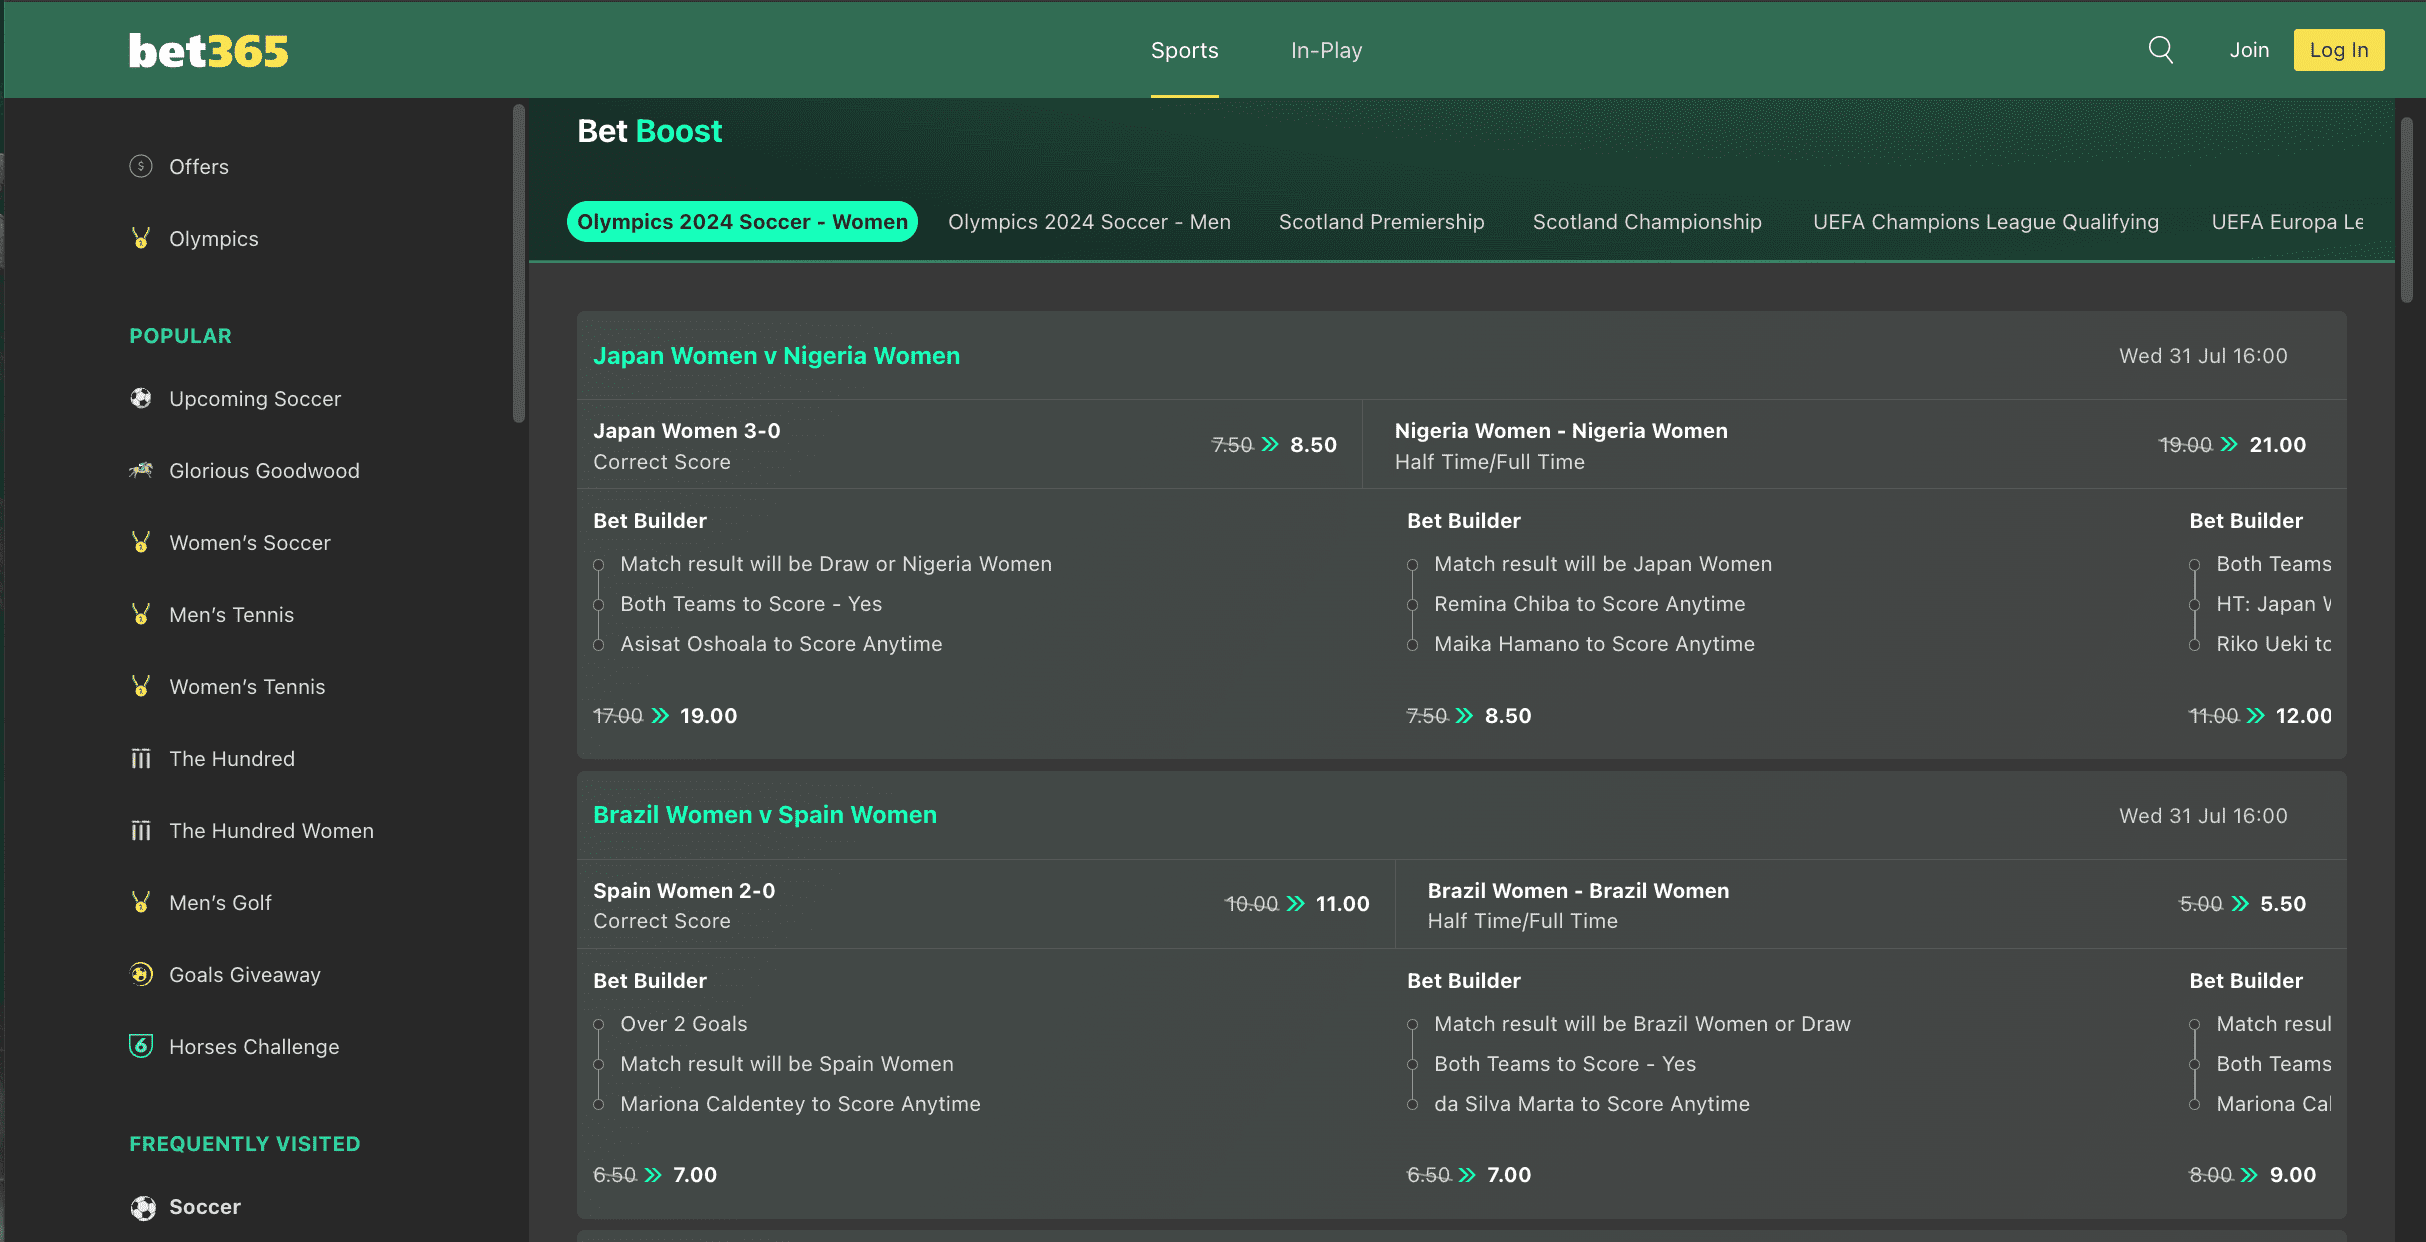
Task: Open UEFA Champions League Qualifying tab
Action: [x=1986, y=222]
